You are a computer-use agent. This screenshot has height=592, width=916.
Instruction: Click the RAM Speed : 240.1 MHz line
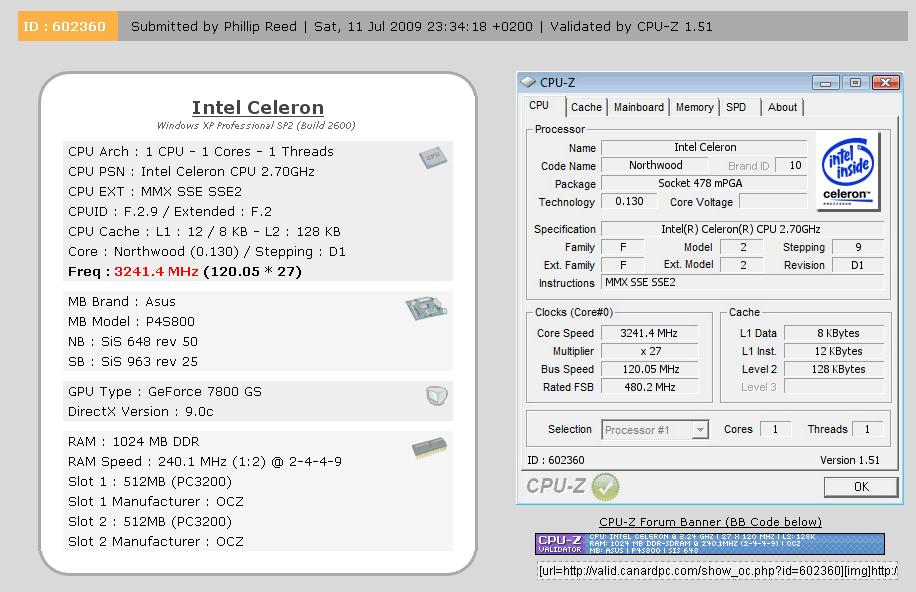[x=204, y=462]
